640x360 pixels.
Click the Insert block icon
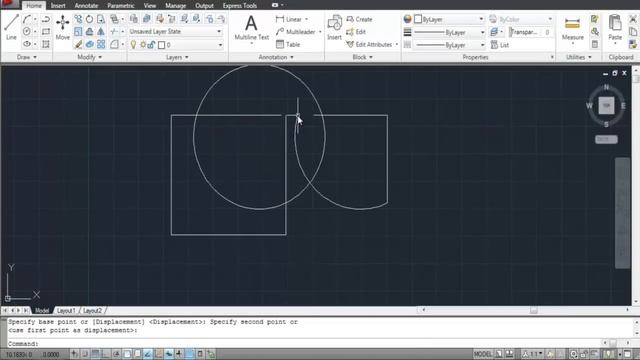pyautogui.click(x=334, y=27)
